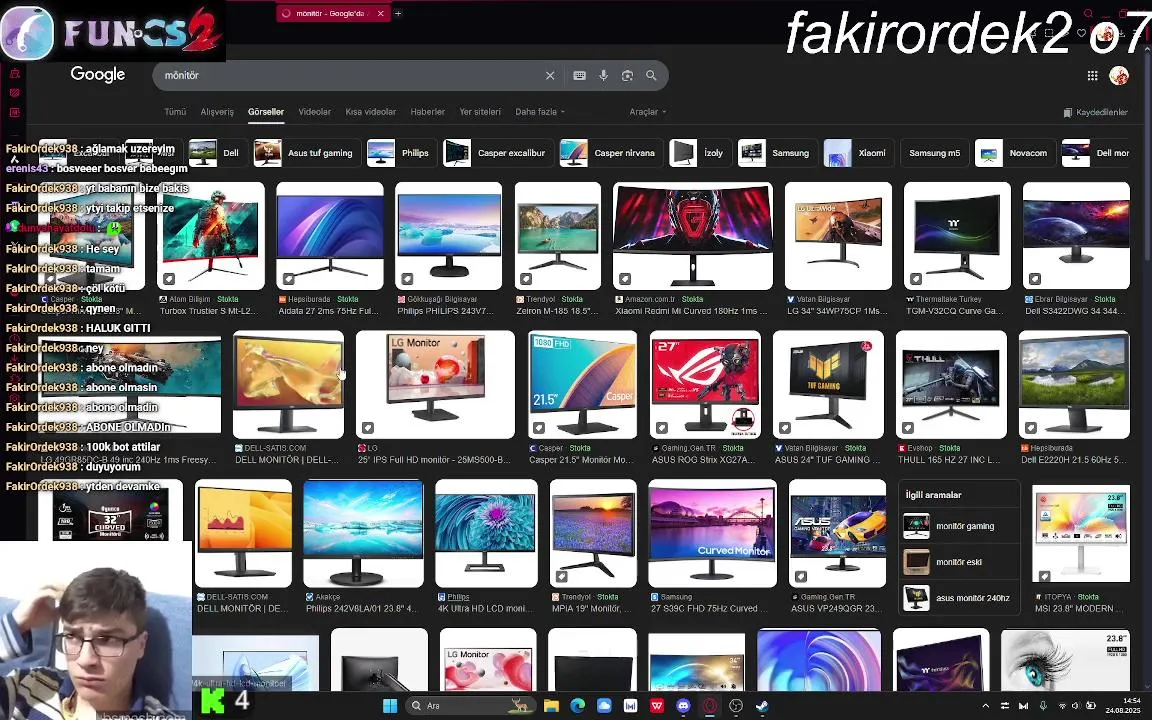1152x720 pixels.
Task: Open the Kısa videolar tab
Action: coord(370,112)
